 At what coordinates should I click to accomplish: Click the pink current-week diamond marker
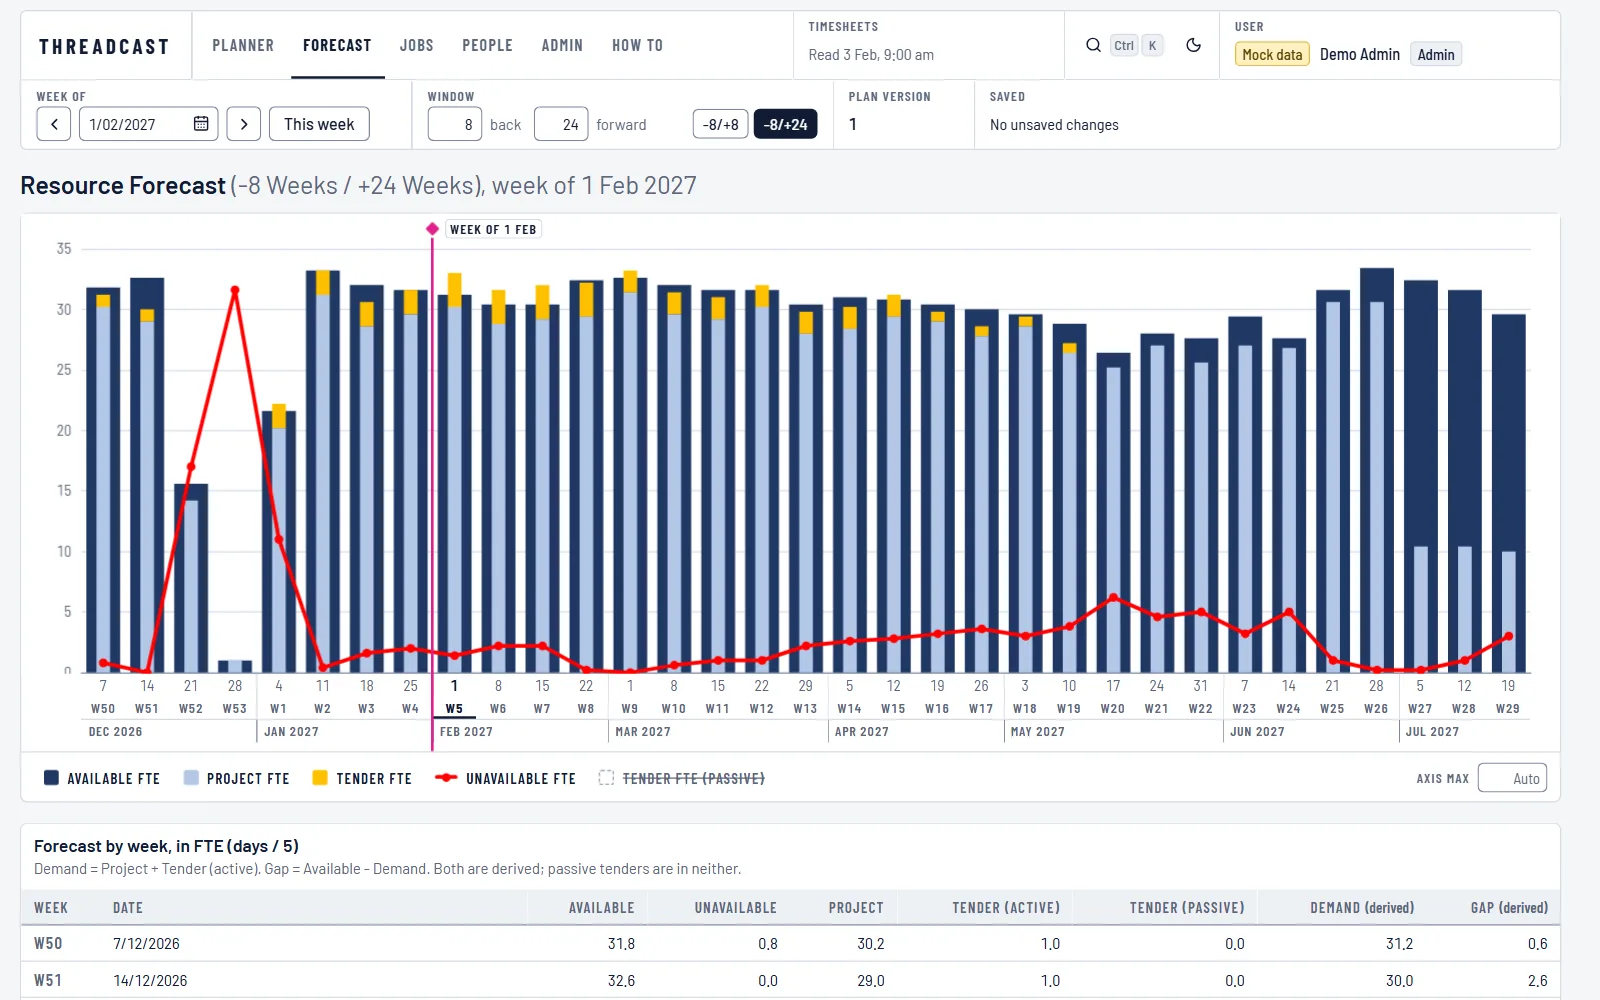[432, 229]
